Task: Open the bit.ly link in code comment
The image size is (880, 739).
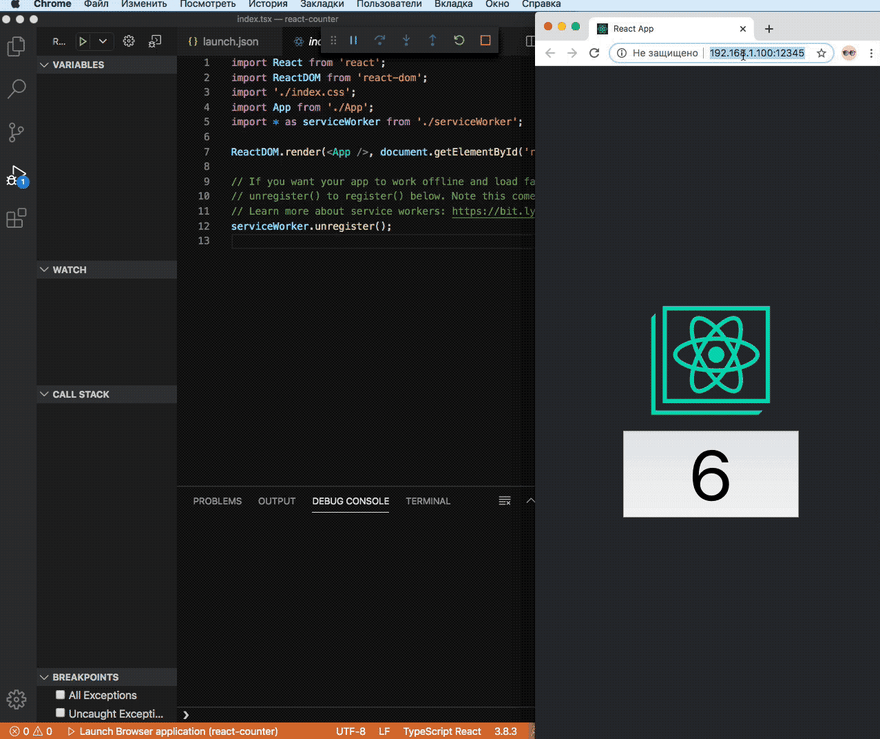Action: coord(493,211)
